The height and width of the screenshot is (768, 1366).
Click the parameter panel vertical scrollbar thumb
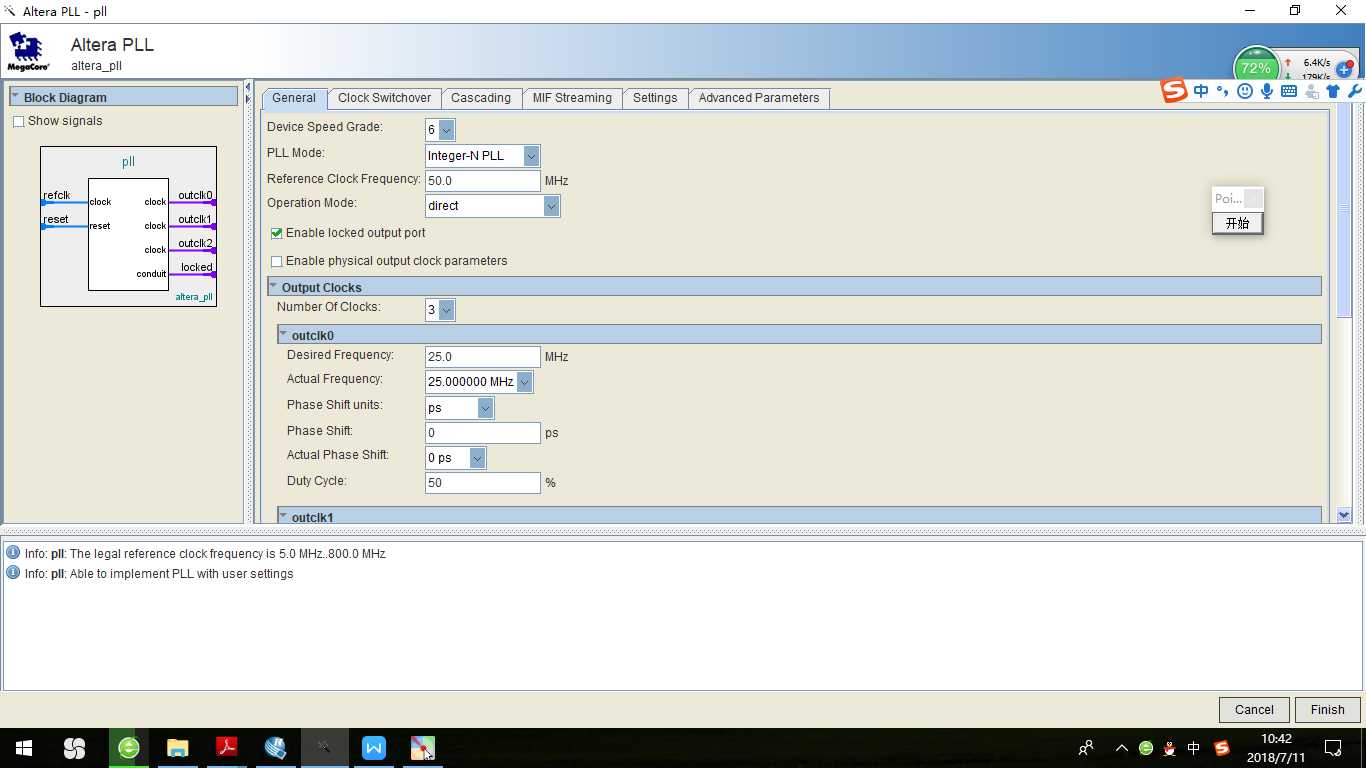1344,208
